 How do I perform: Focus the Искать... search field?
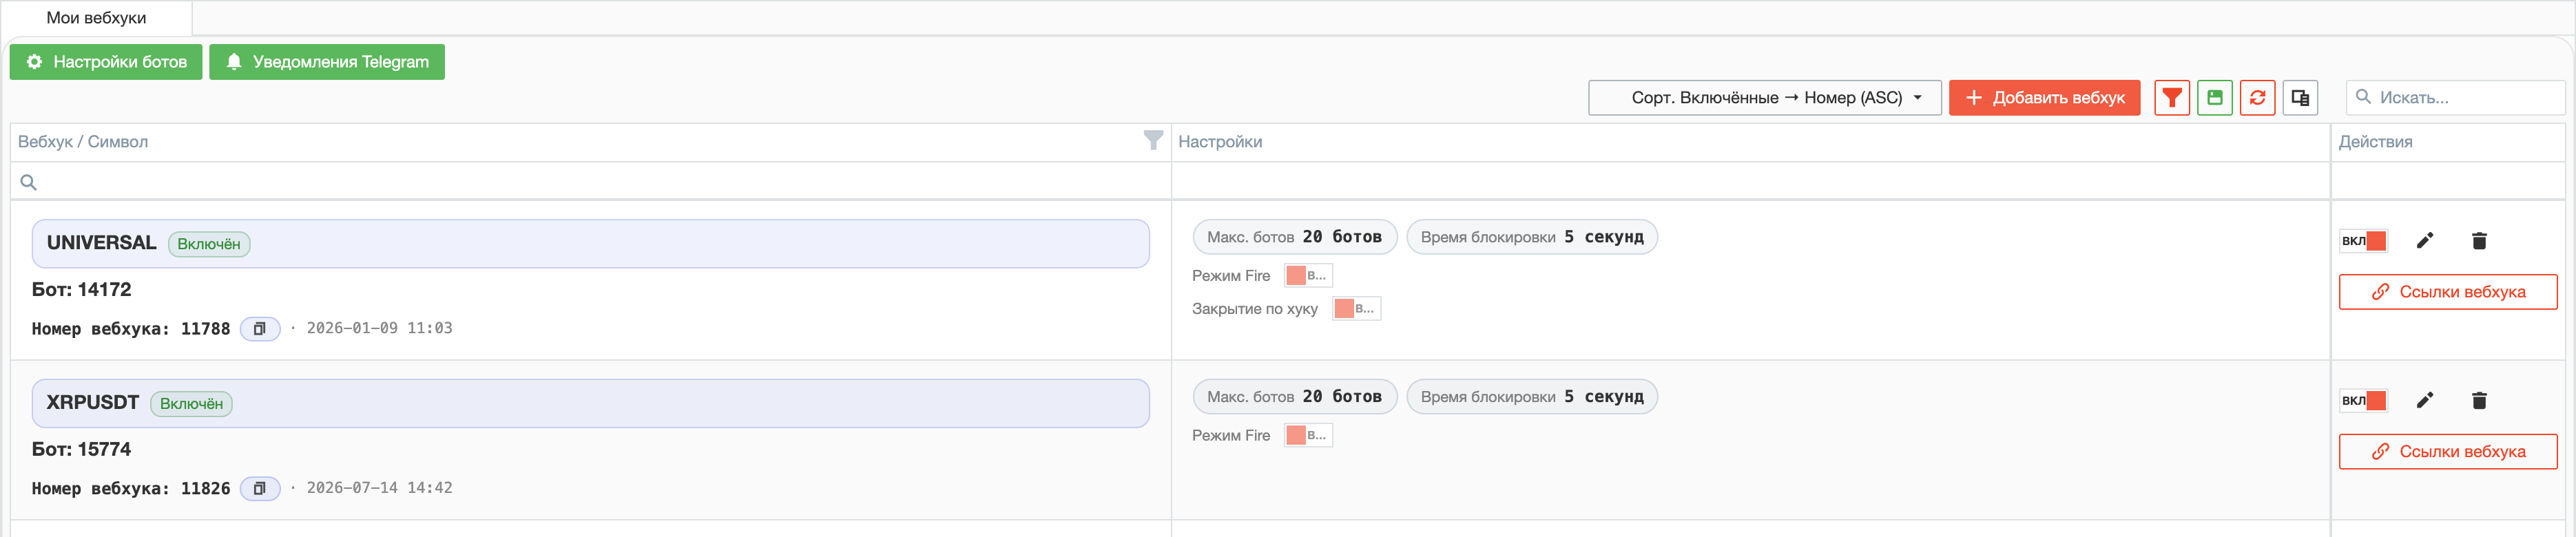(2456, 98)
